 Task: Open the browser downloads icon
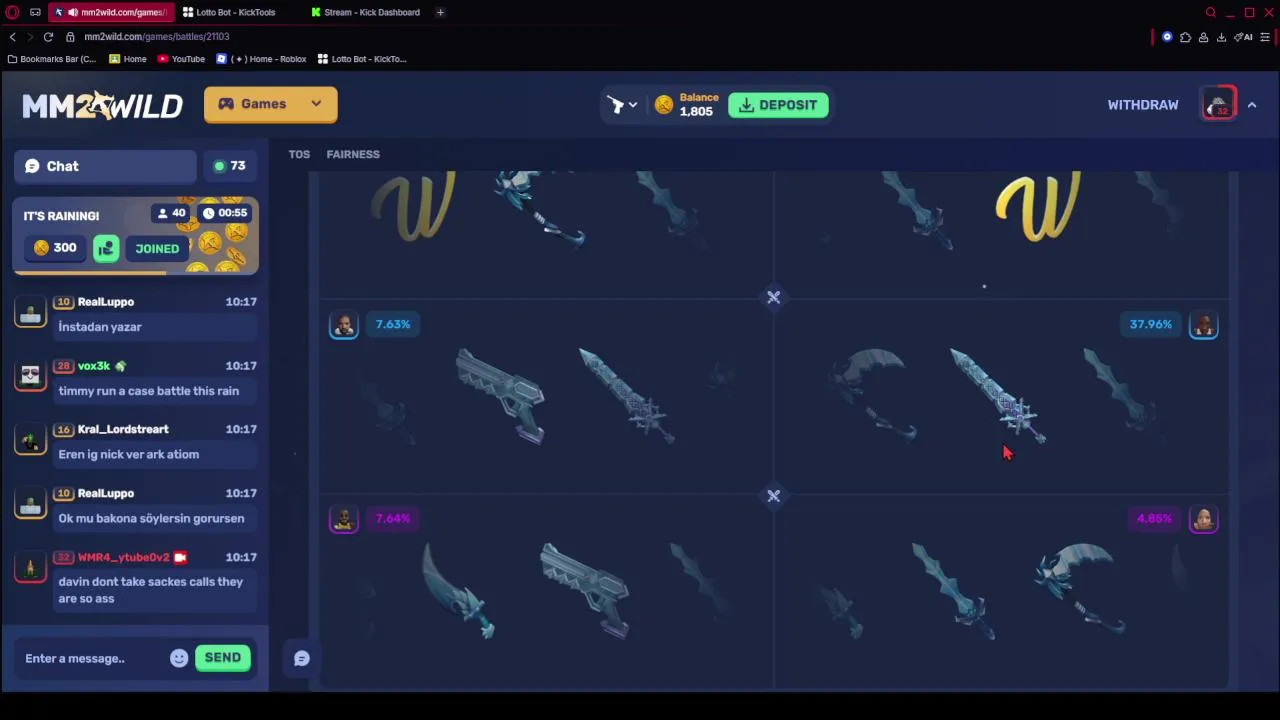coord(1221,37)
